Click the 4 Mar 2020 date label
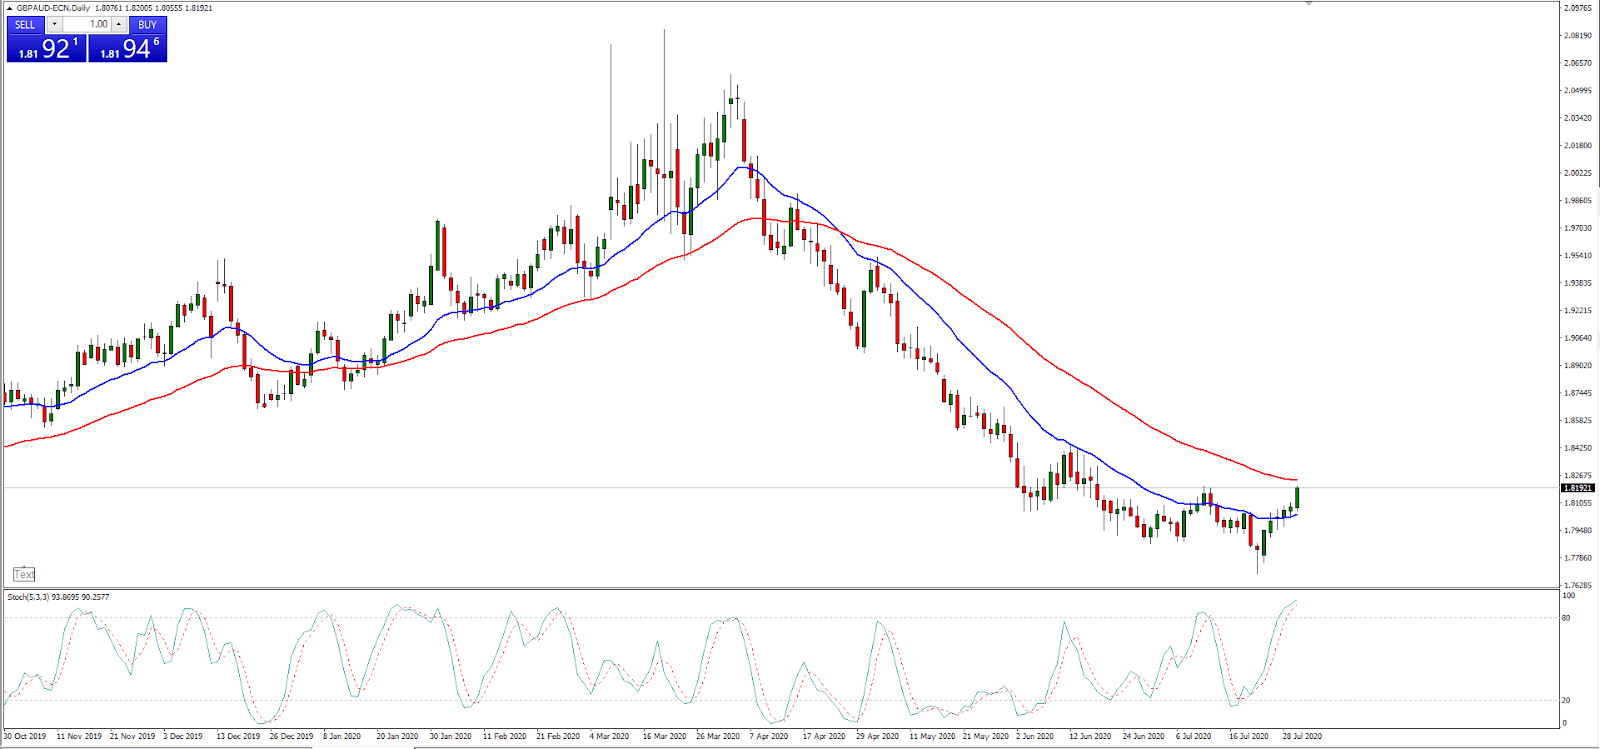 pyautogui.click(x=609, y=736)
